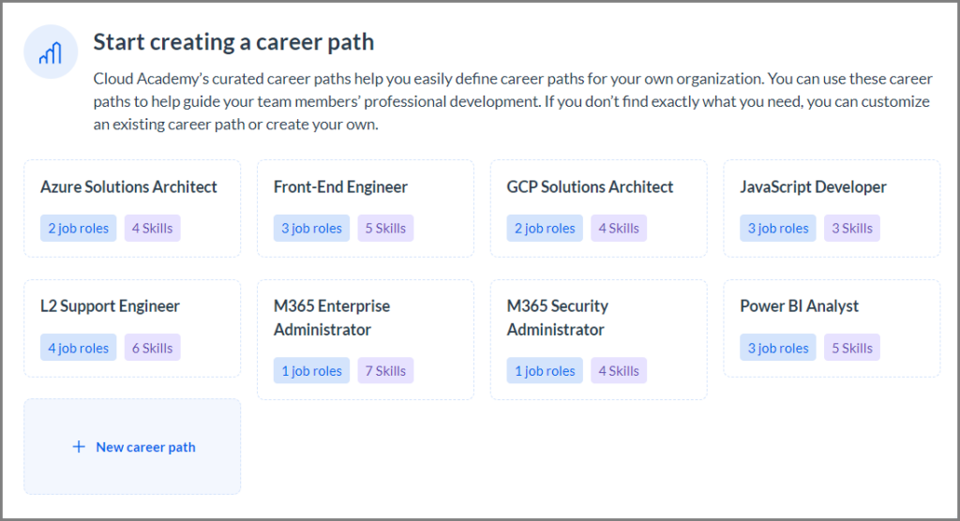
Task: Click Start creating a career path heading
Action: click(x=233, y=42)
